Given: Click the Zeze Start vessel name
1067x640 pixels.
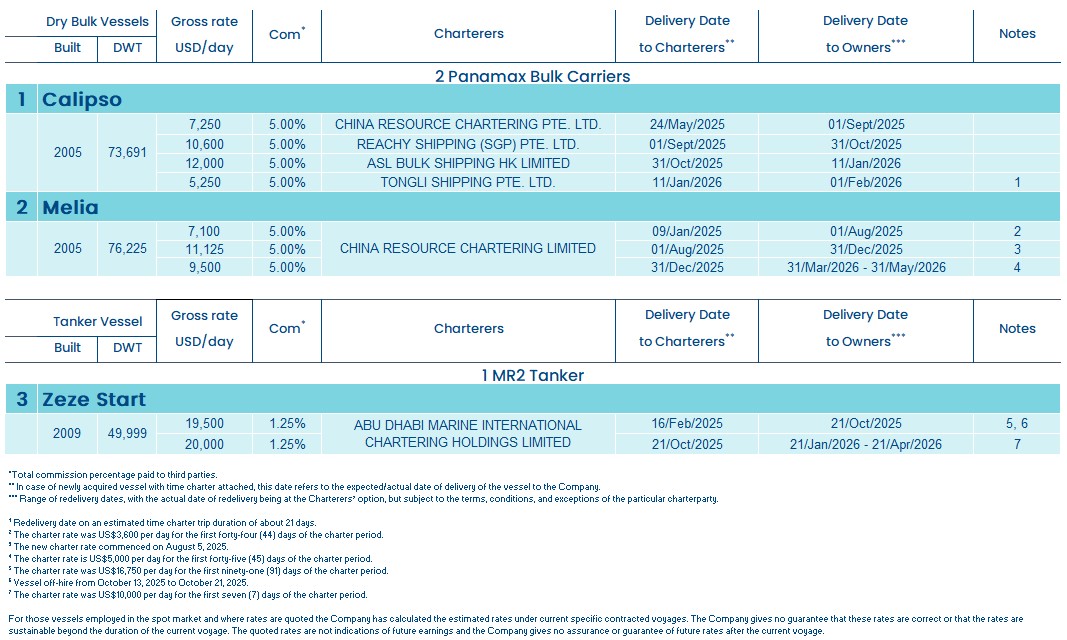Looking at the screenshot, I should [x=94, y=399].
